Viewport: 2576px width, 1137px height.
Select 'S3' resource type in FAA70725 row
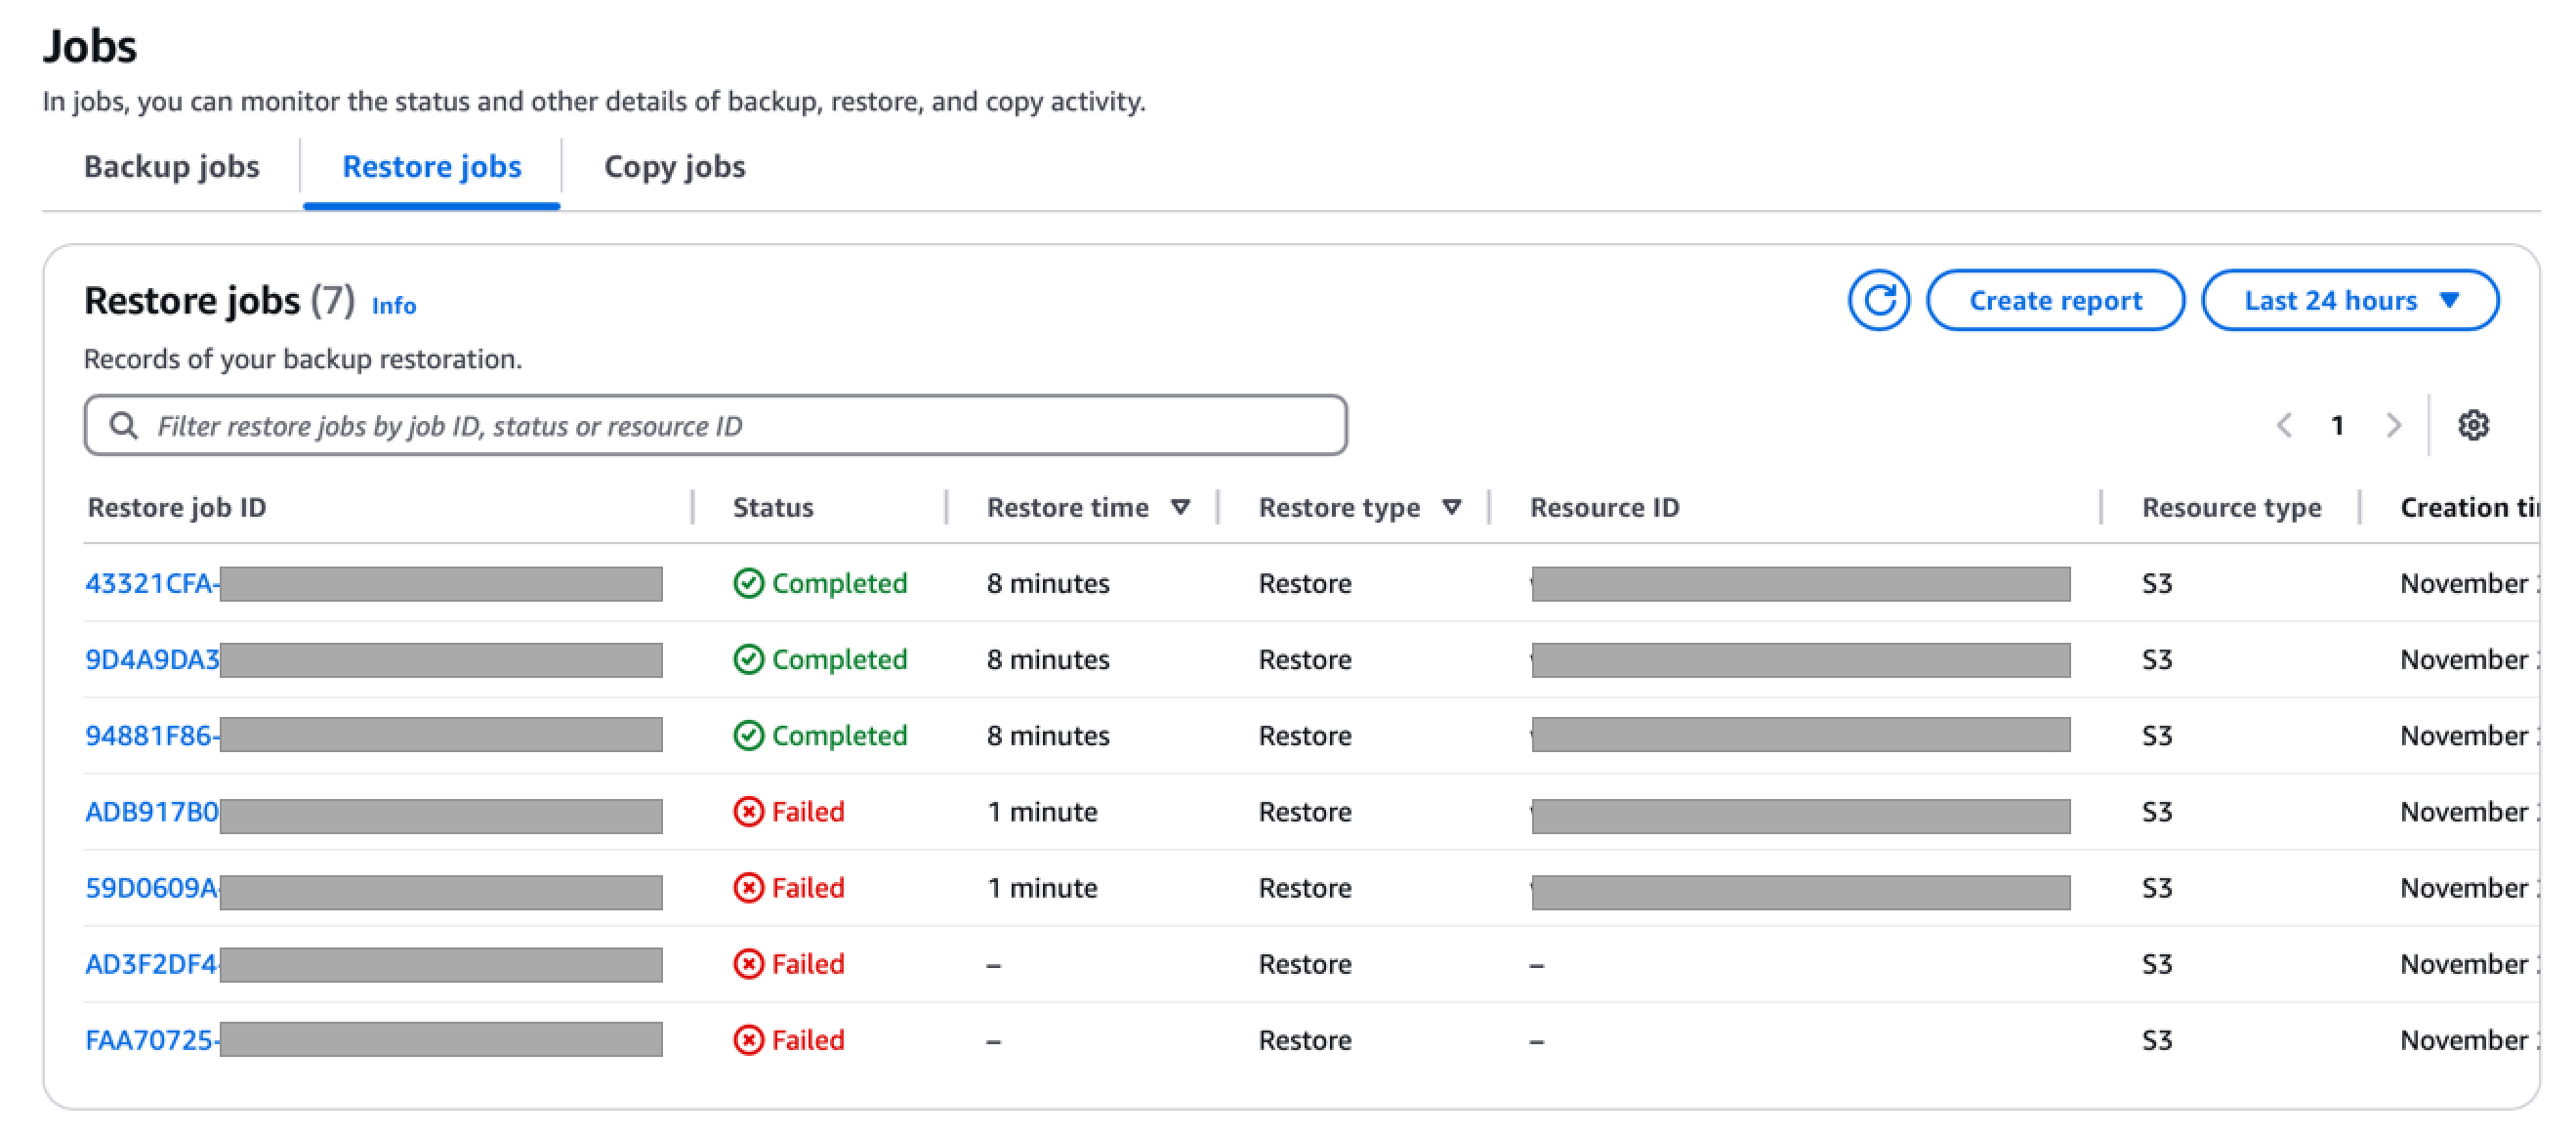click(2157, 1039)
